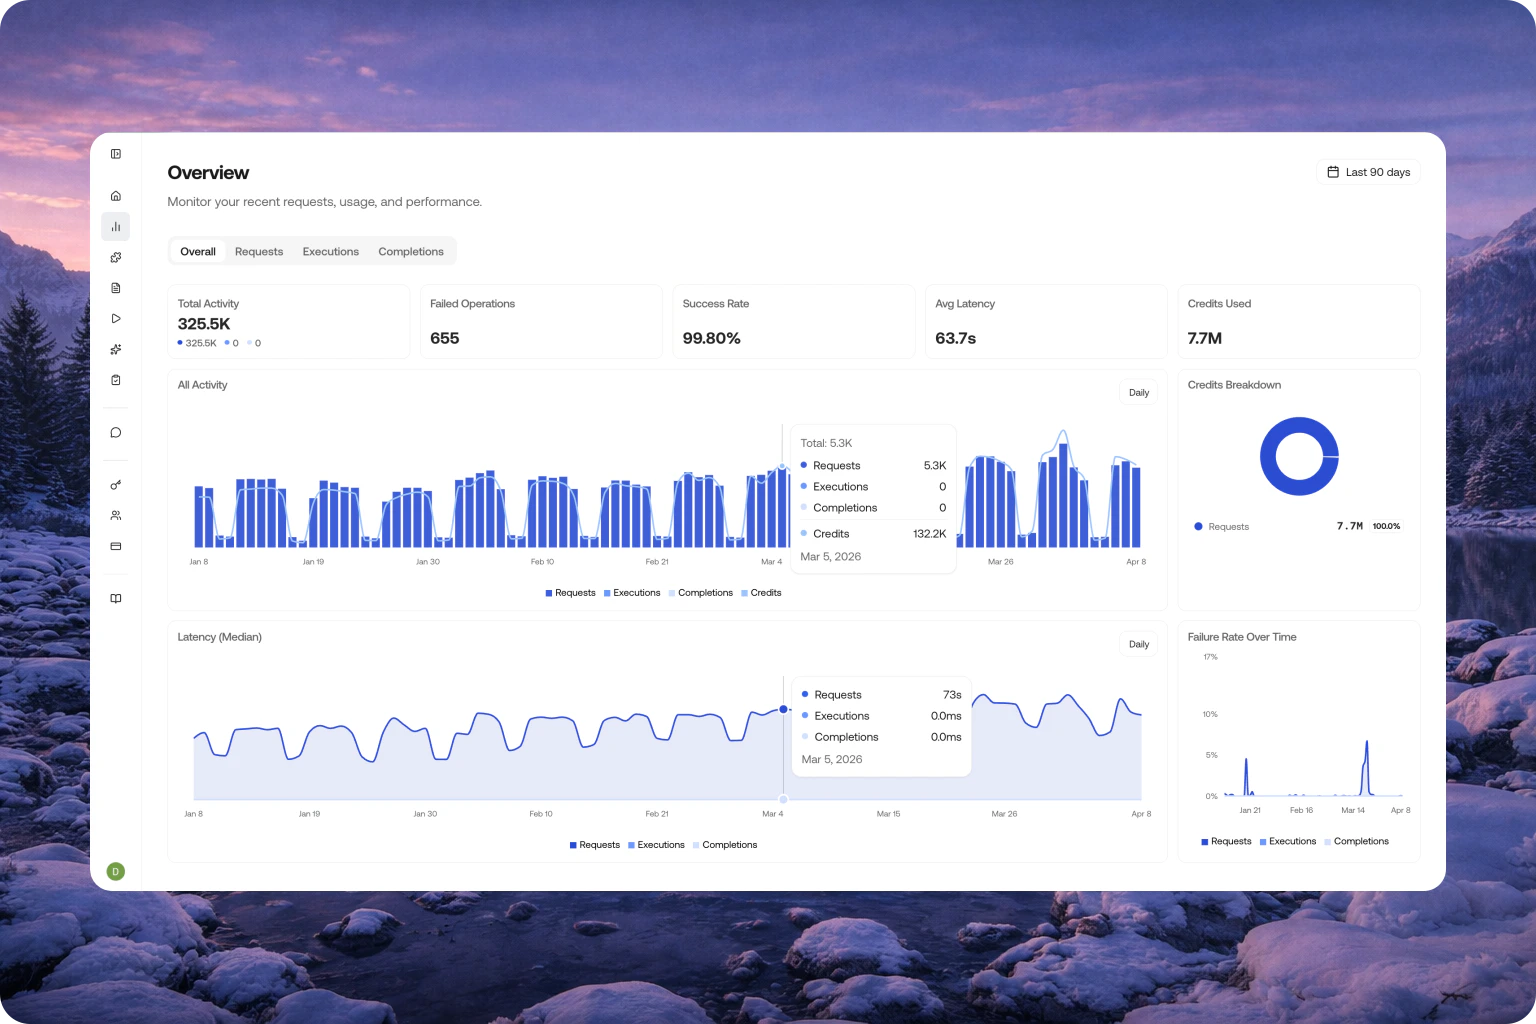This screenshot has width=1536, height=1024.
Task: Select the play/run icon in the sidebar
Action: coord(116,318)
